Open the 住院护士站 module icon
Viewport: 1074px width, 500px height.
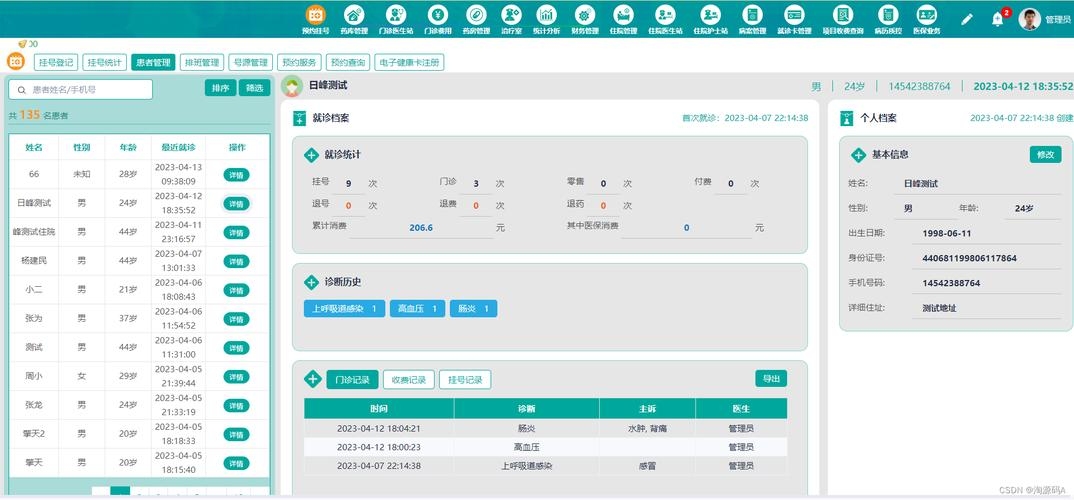(710, 15)
